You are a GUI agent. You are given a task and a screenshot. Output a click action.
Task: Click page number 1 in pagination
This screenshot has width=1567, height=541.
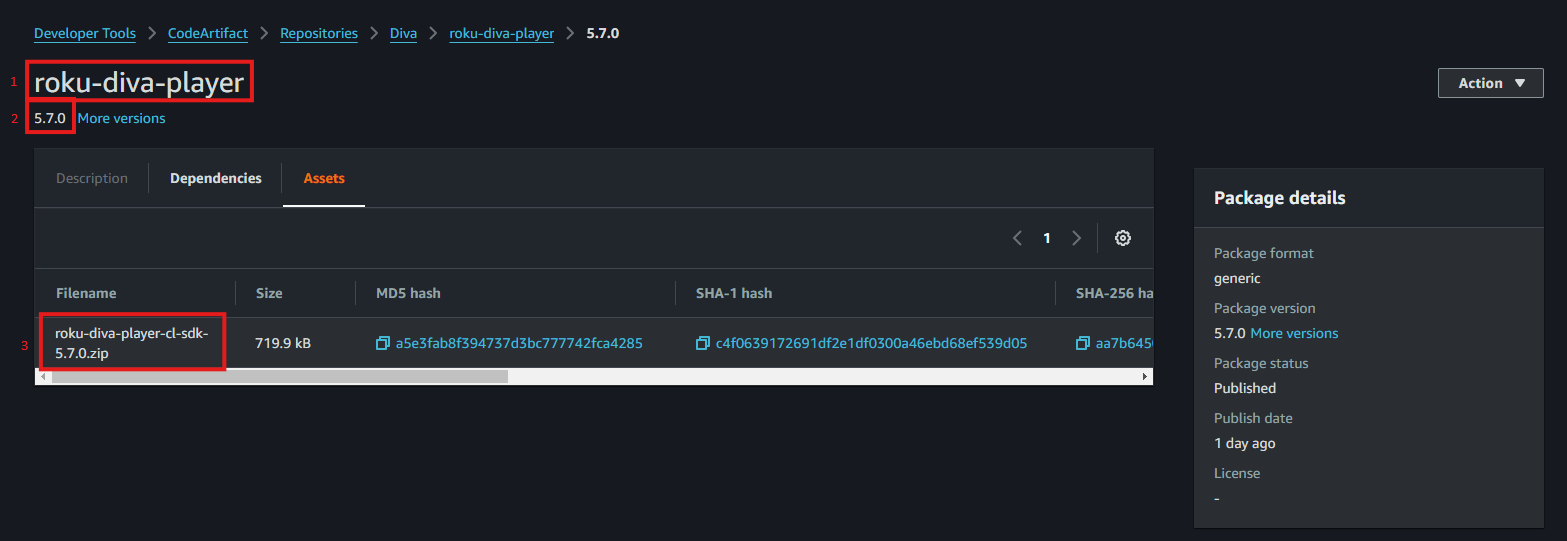[x=1047, y=238]
